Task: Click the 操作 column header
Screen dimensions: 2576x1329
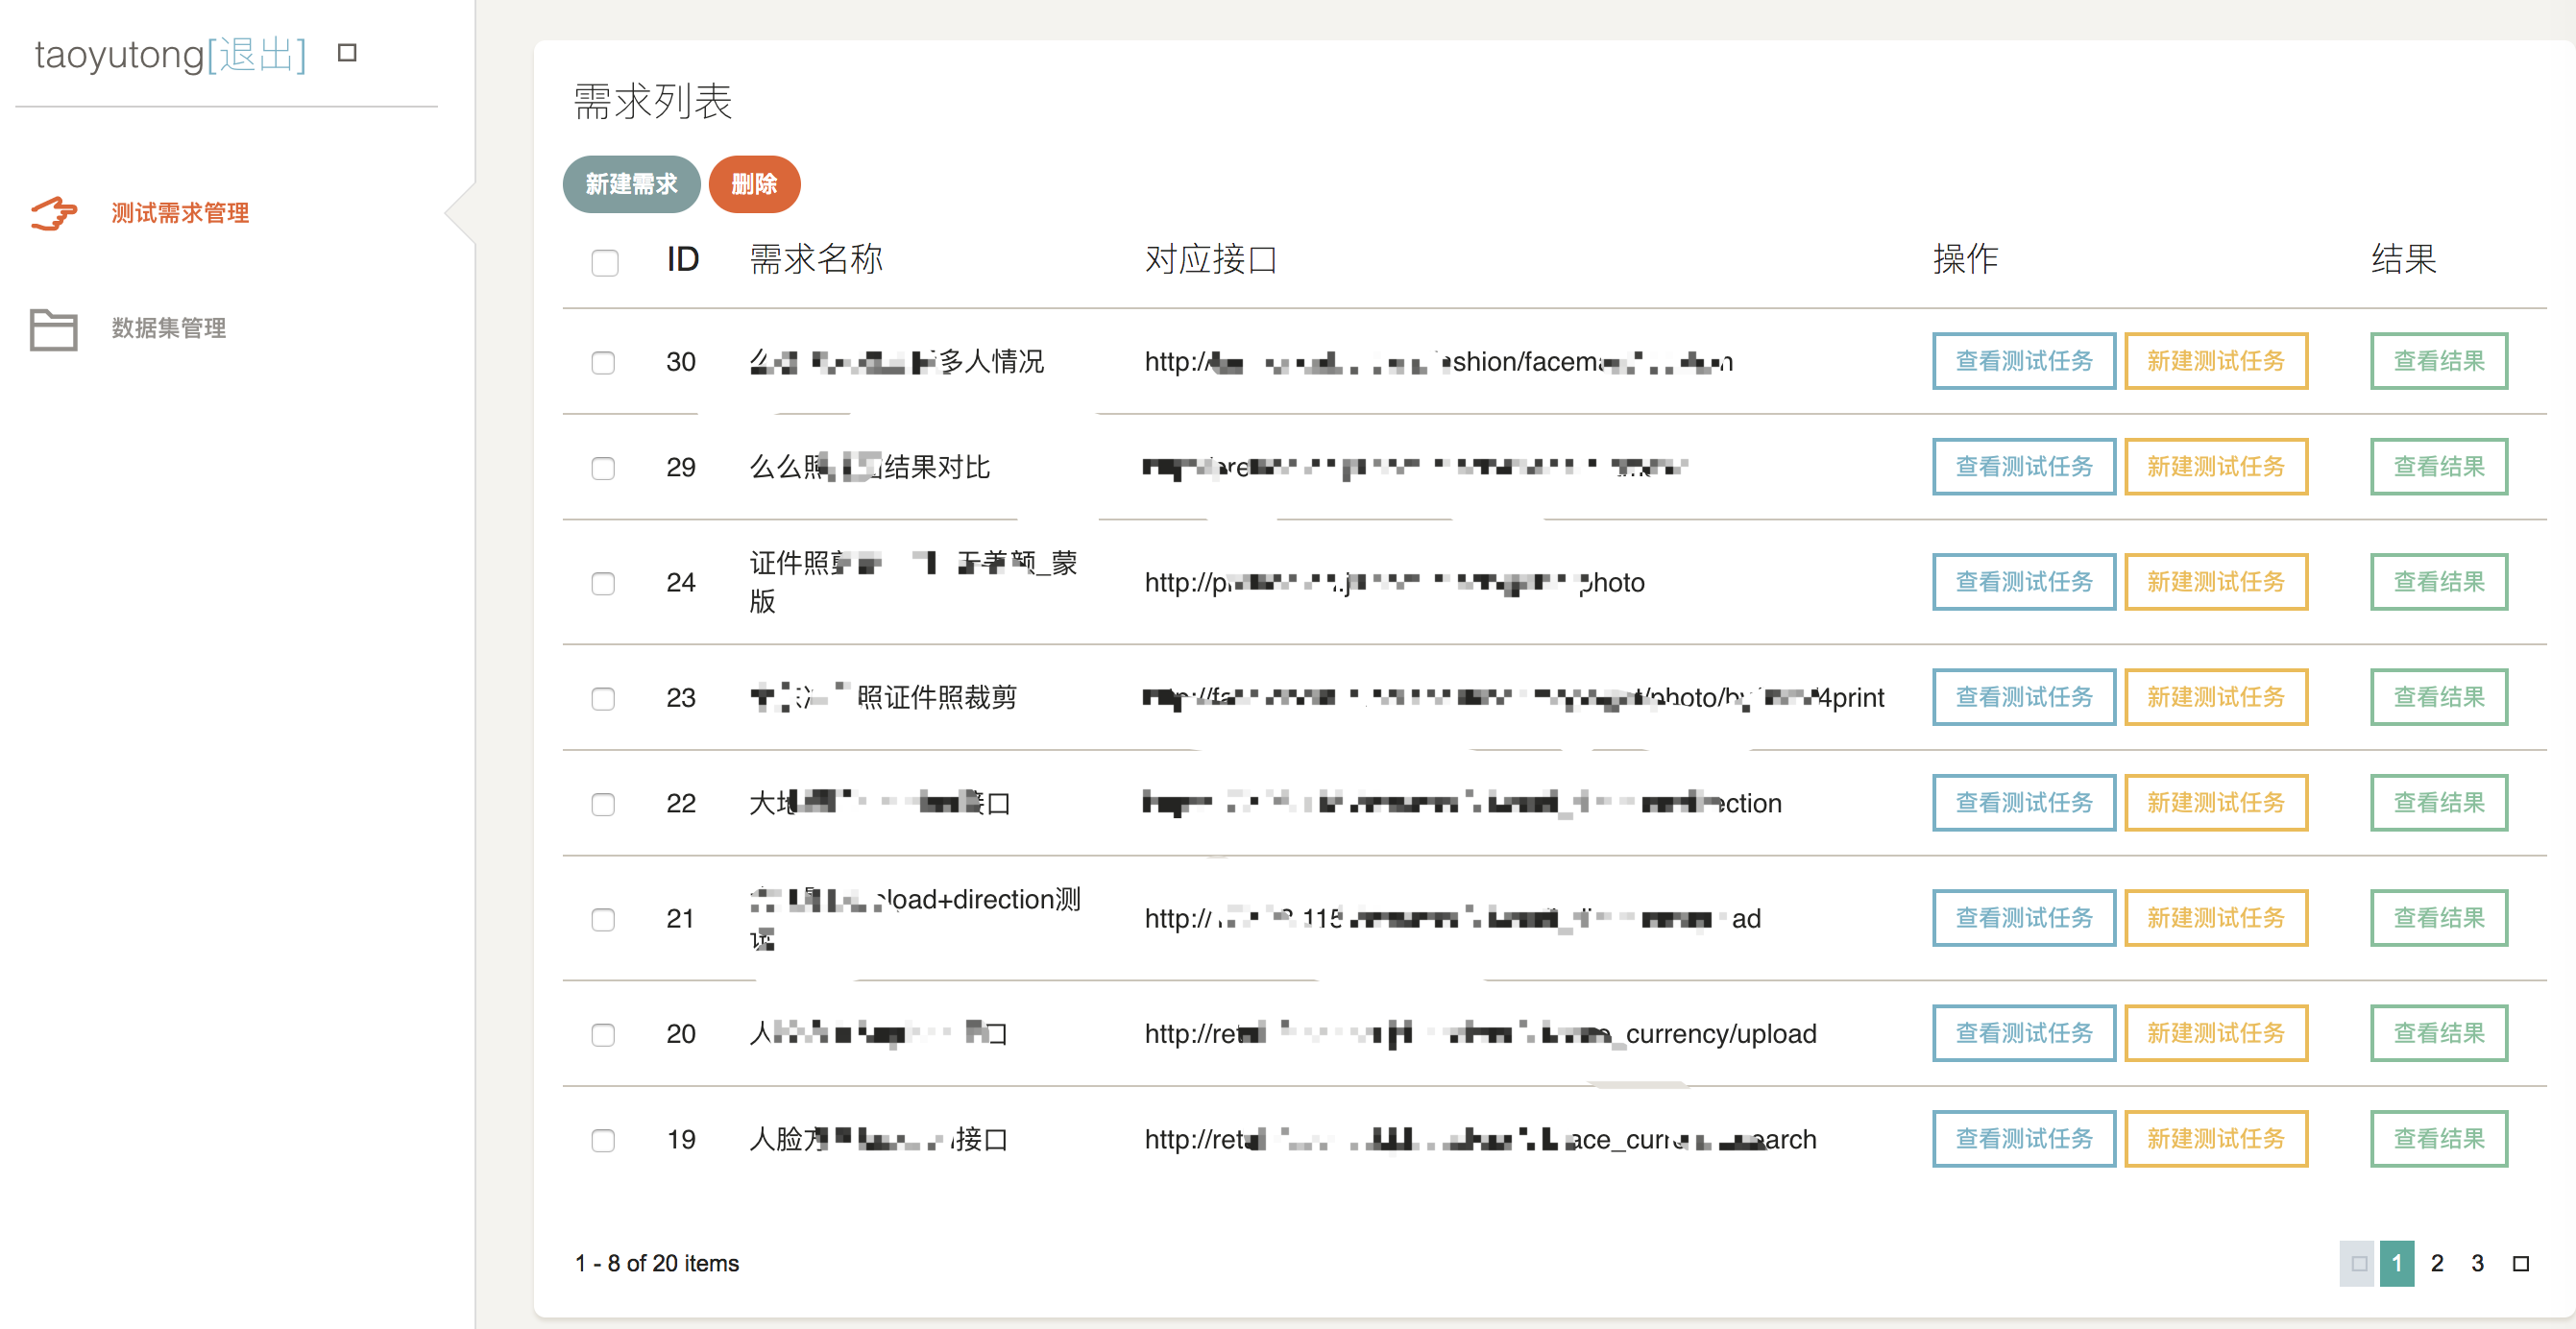Action: tap(1965, 260)
